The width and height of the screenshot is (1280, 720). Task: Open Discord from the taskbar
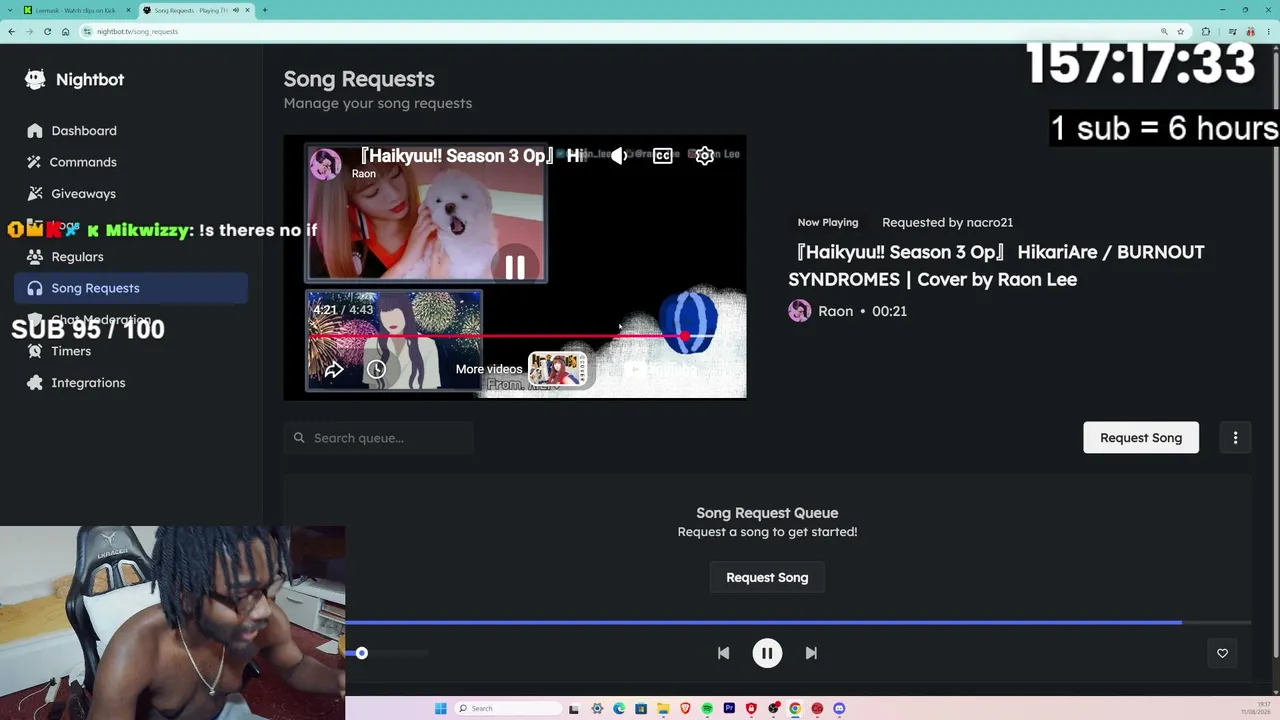click(839, 709)
